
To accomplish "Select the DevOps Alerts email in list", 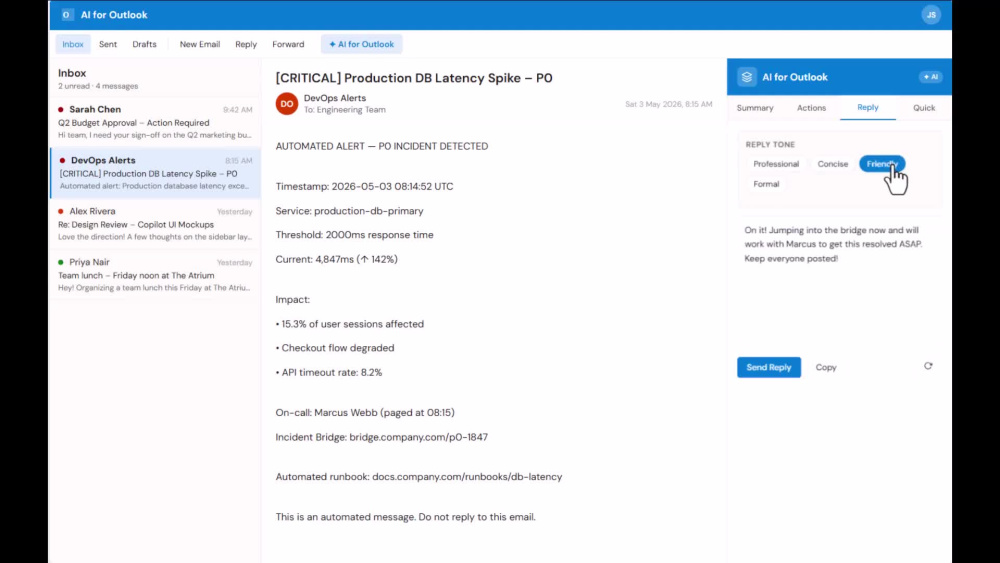I will 155,173.
